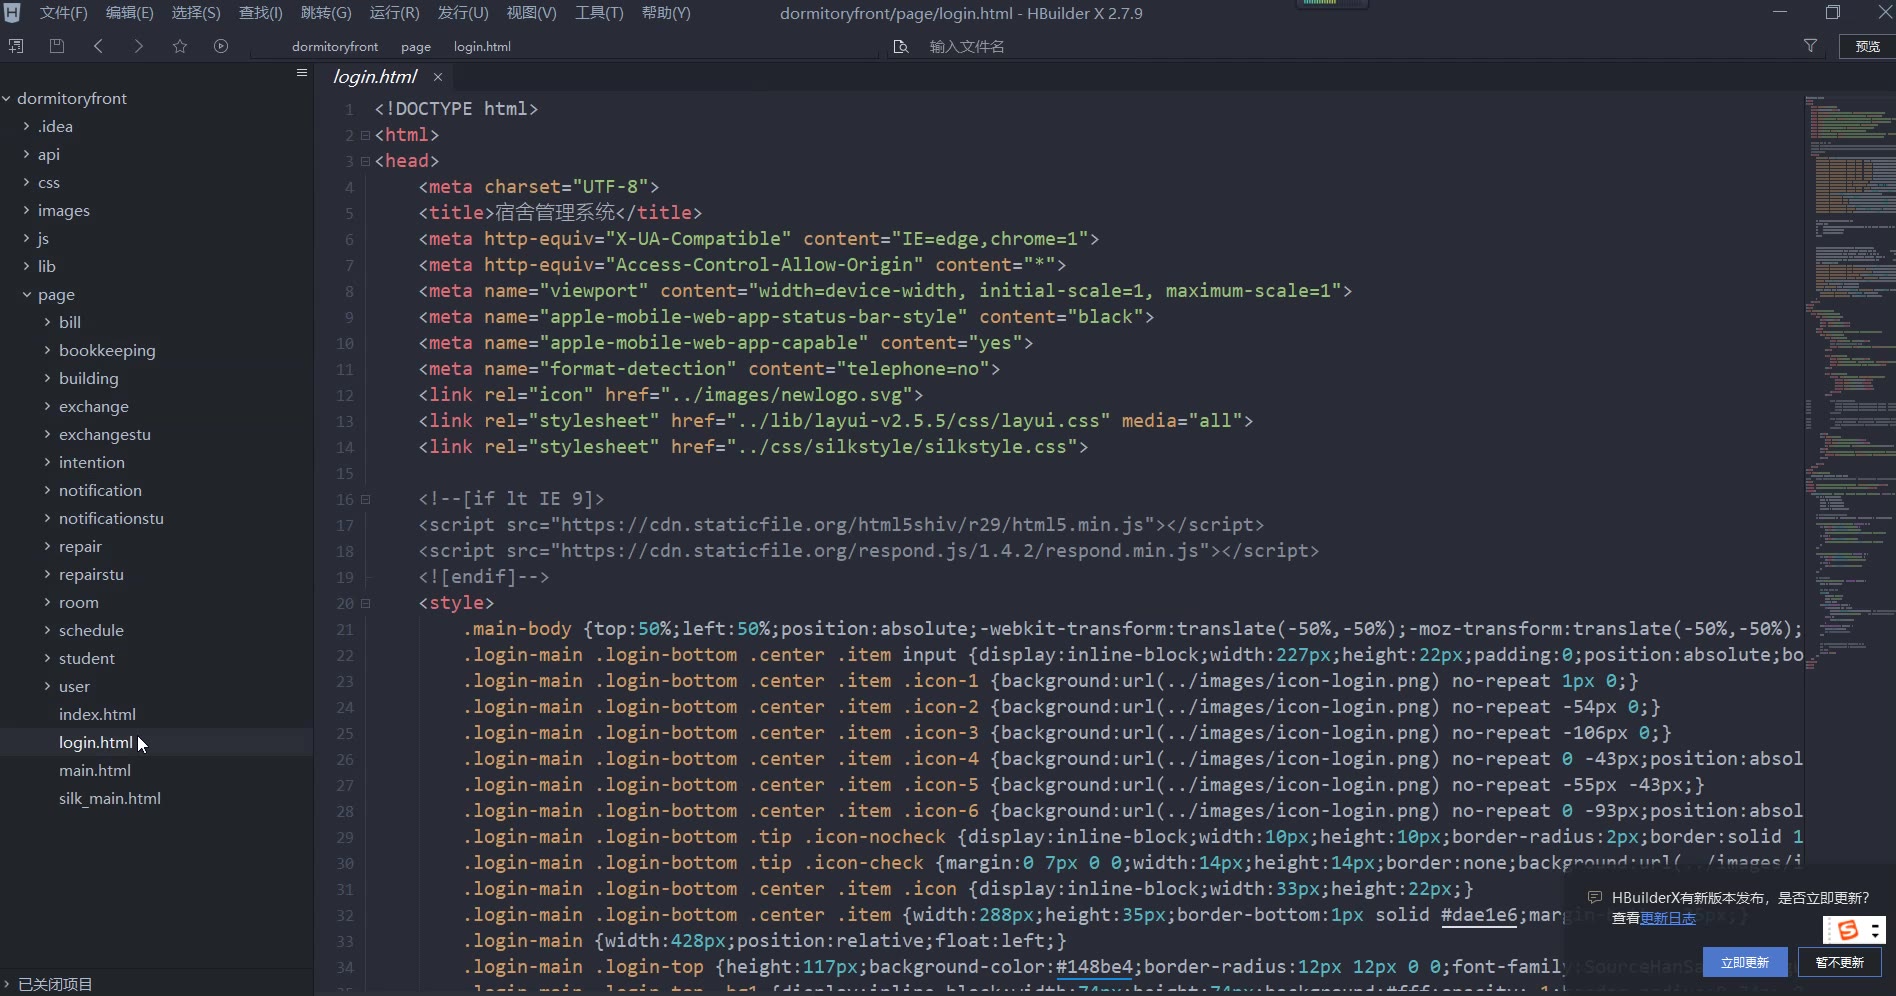Image resolution: width=1896 pixels, height=996 pixels.
Task: Click the 立即更新 update now button
Action: tap(1745, 962)
